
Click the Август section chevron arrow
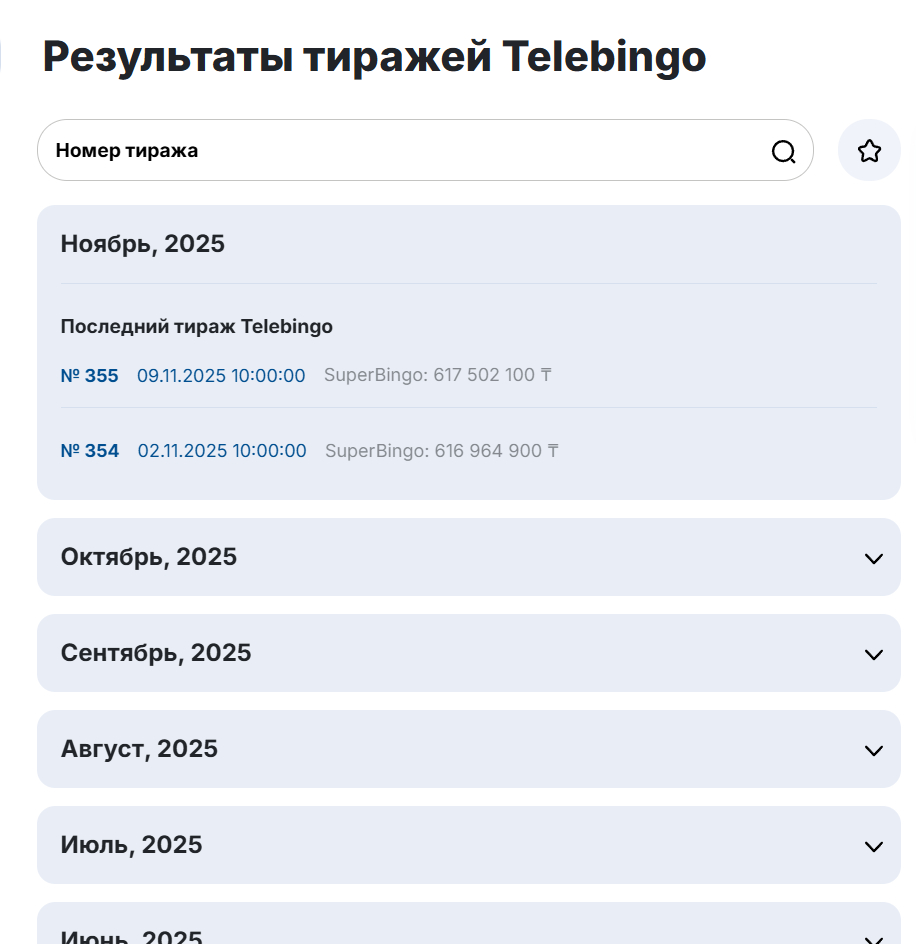872,750
